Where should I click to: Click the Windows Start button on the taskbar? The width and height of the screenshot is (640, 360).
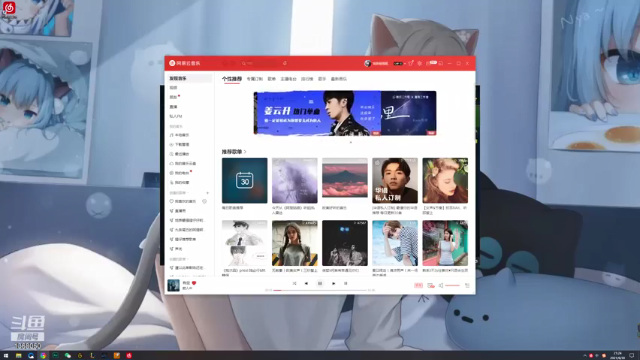(x=6, y=356)
